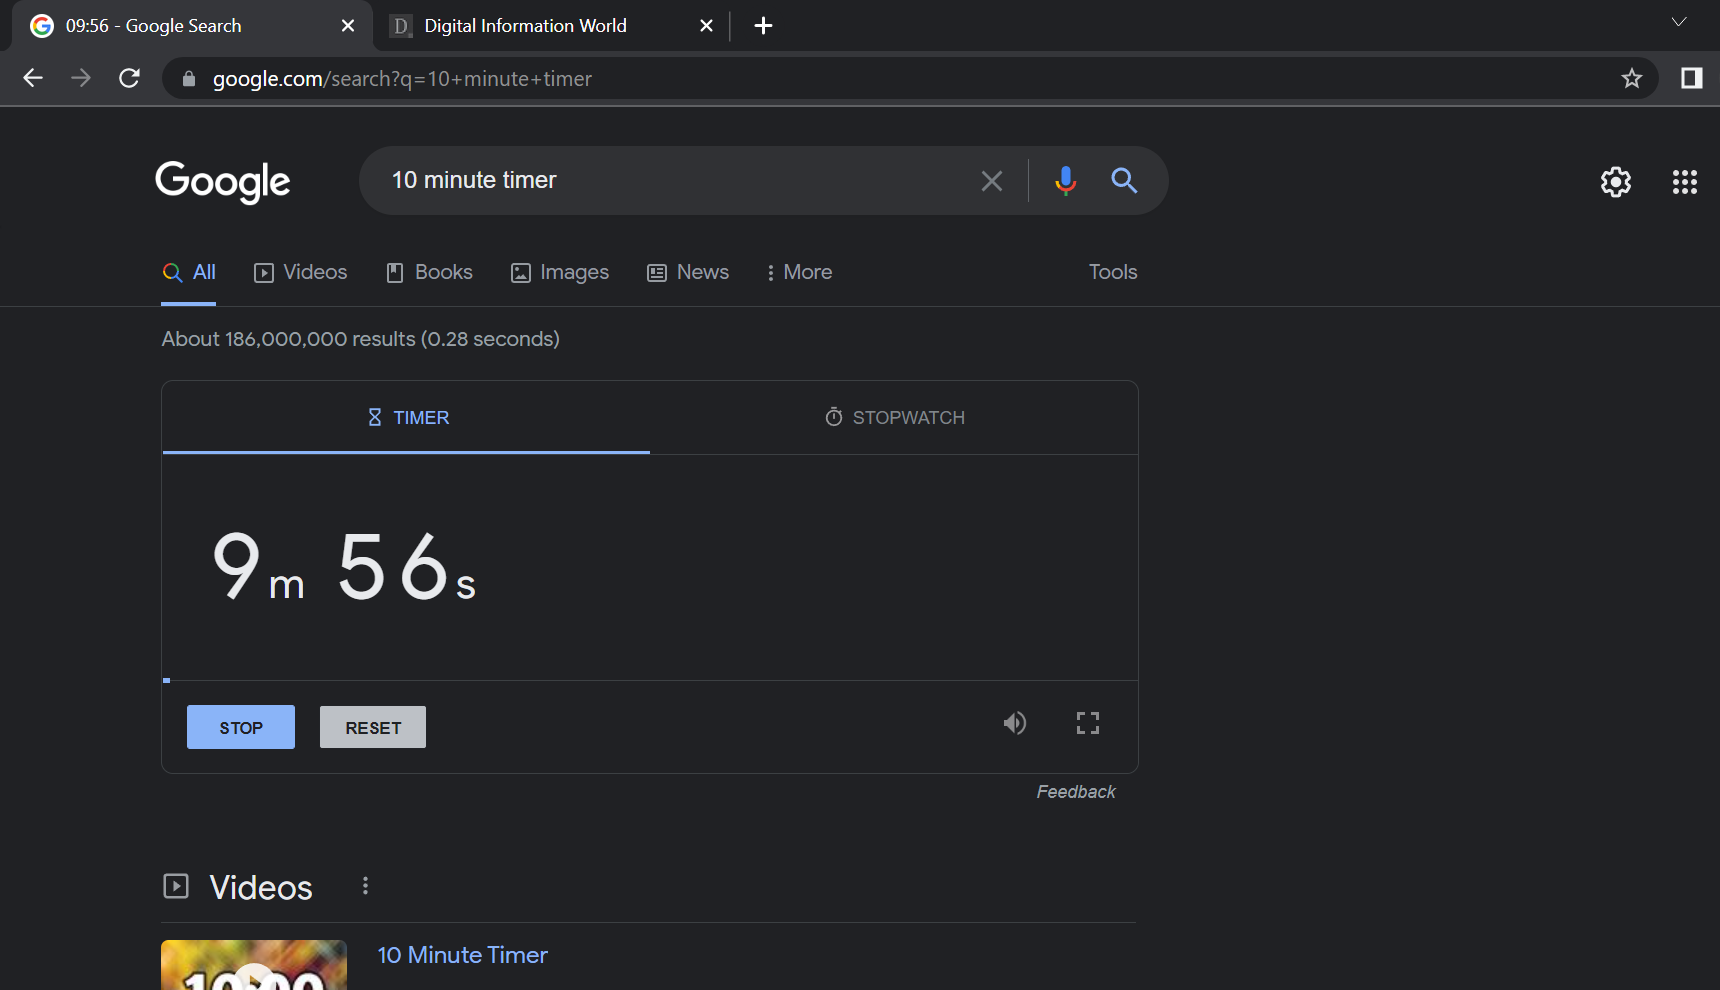Clear the search box text
This screenshot has width=1720, height=990.
(992, 181)
